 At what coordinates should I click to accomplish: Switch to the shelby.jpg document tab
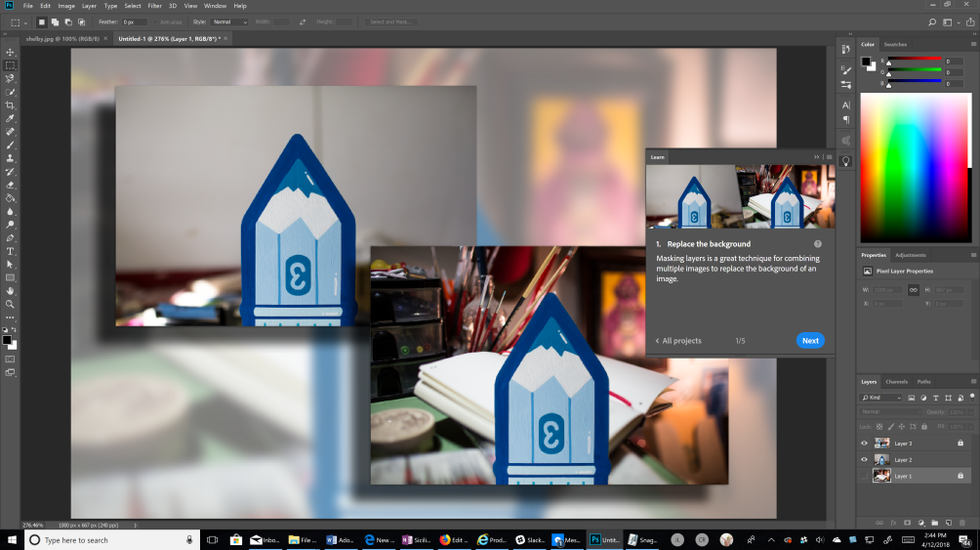pos(62,39)
